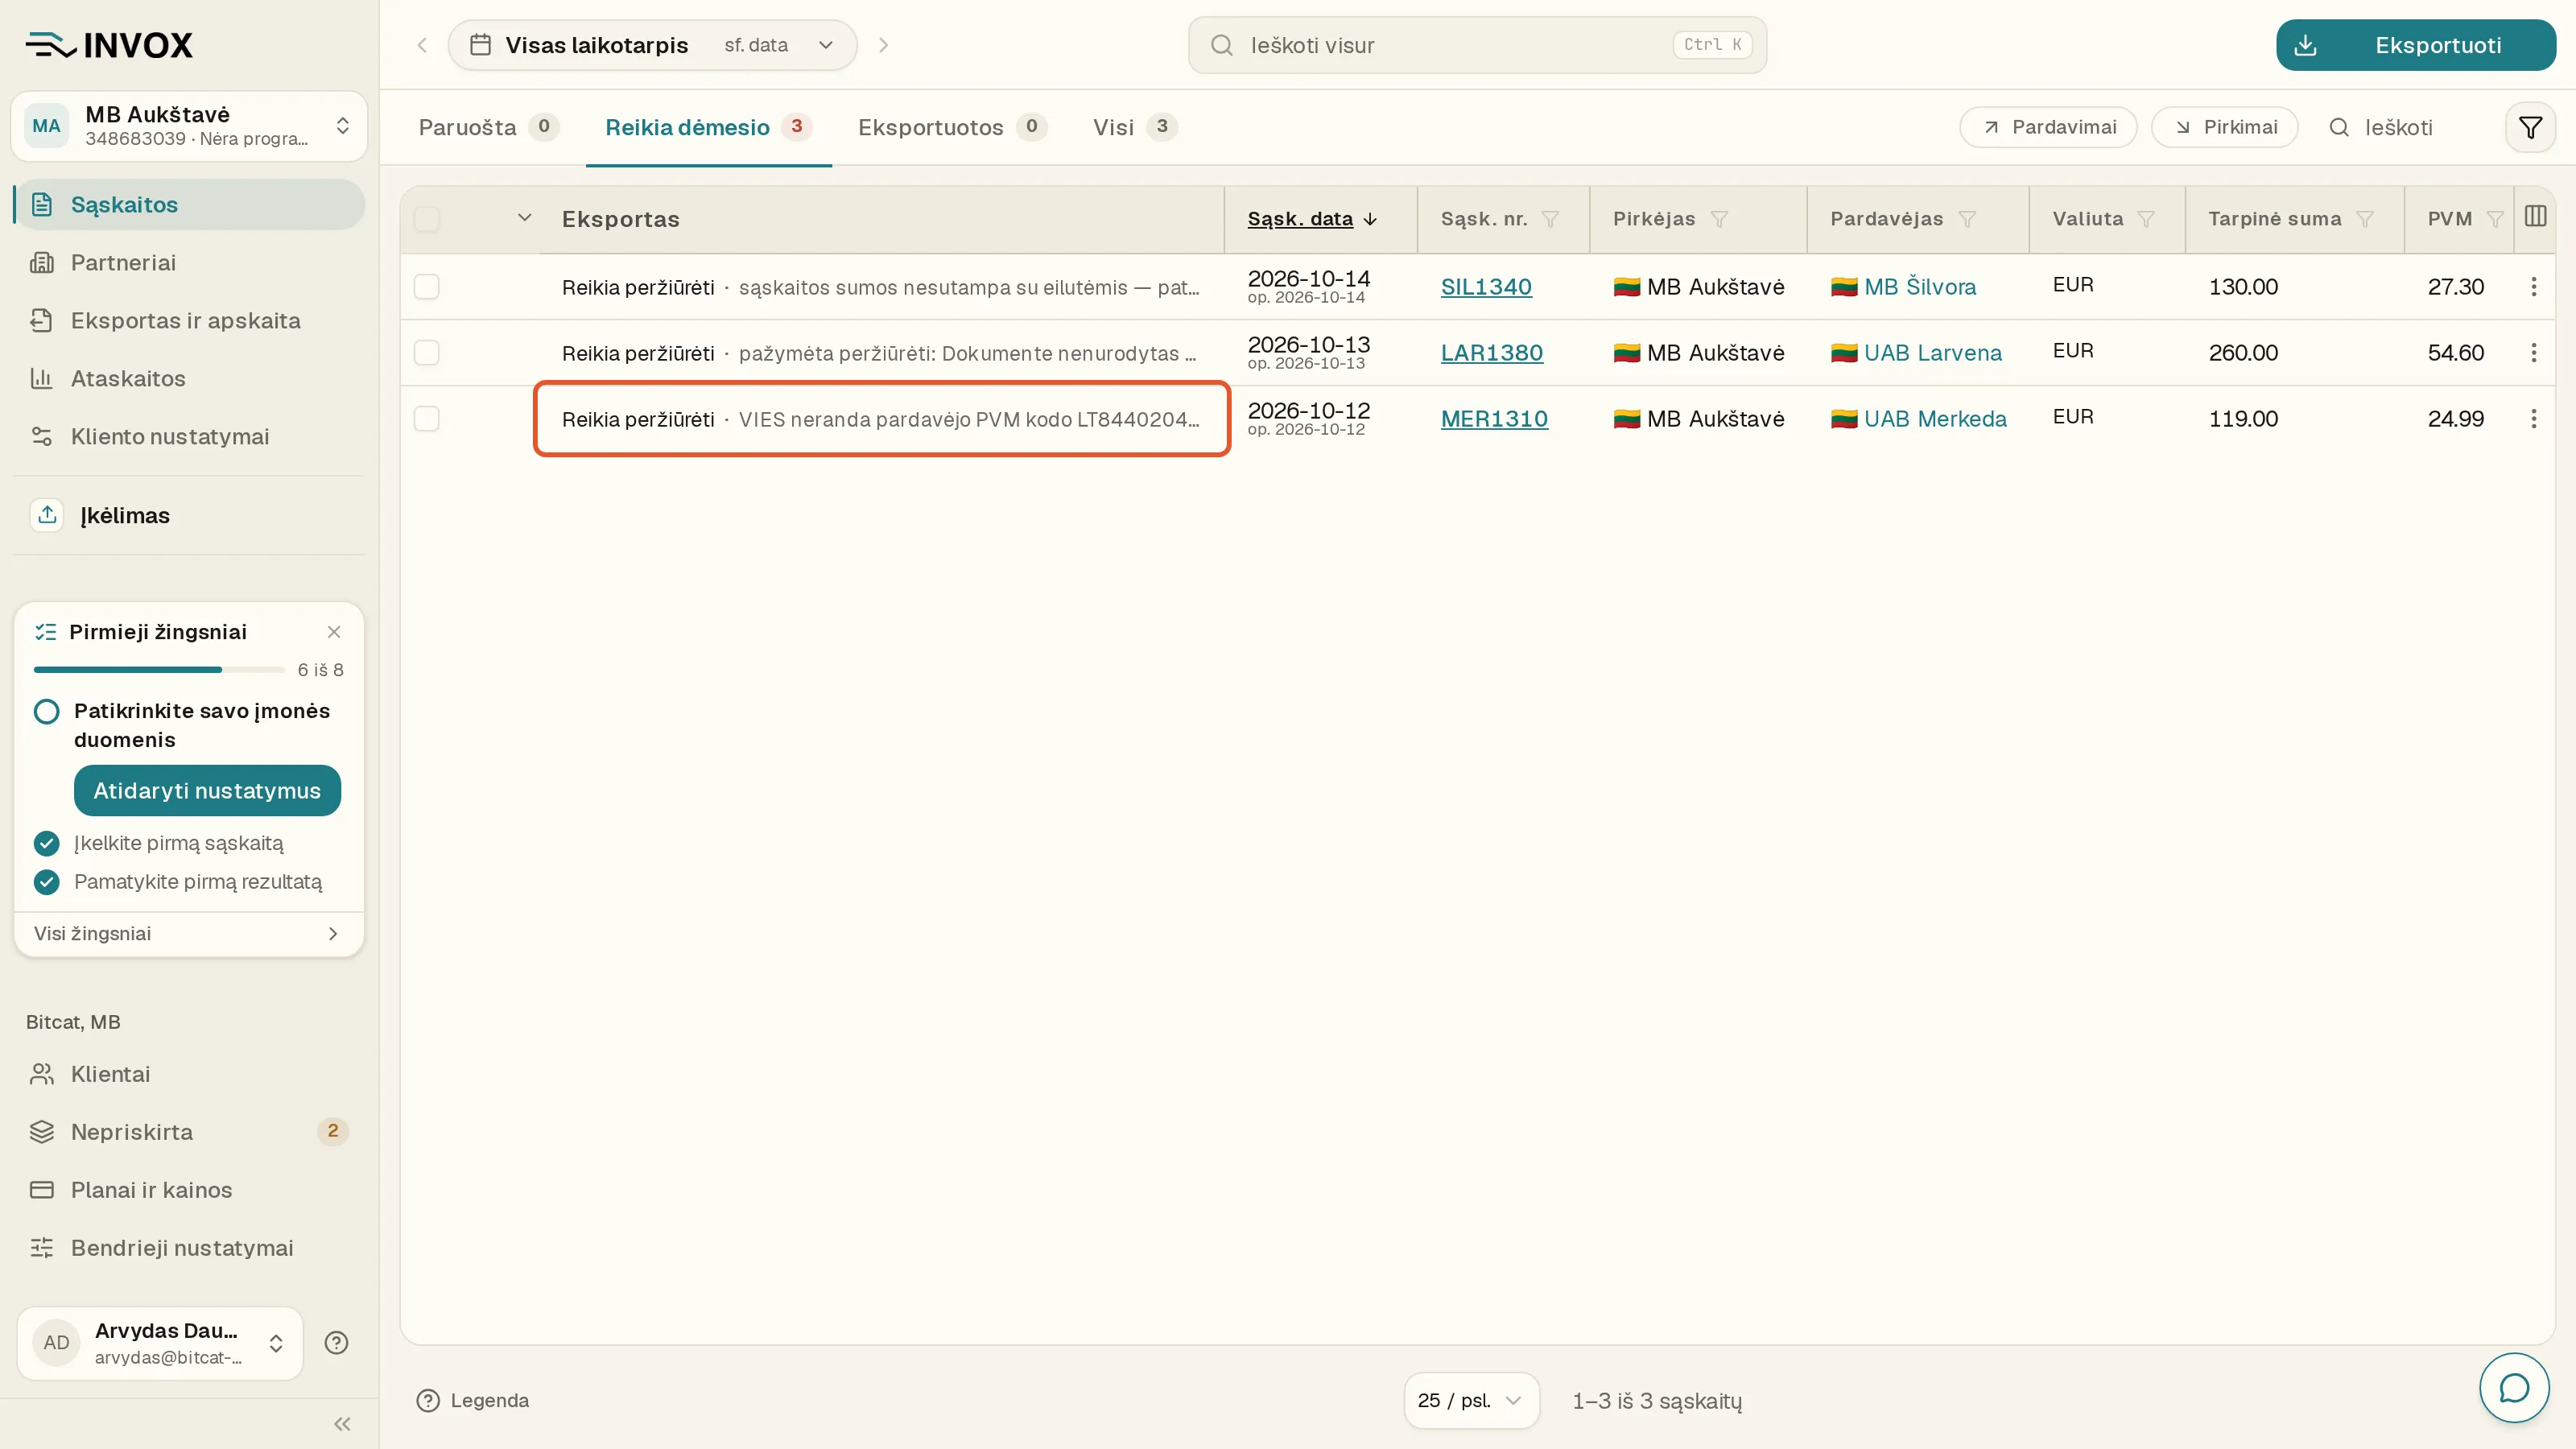Open the chat support bubble
2576x1449 pixels.
[2514, 1388]
